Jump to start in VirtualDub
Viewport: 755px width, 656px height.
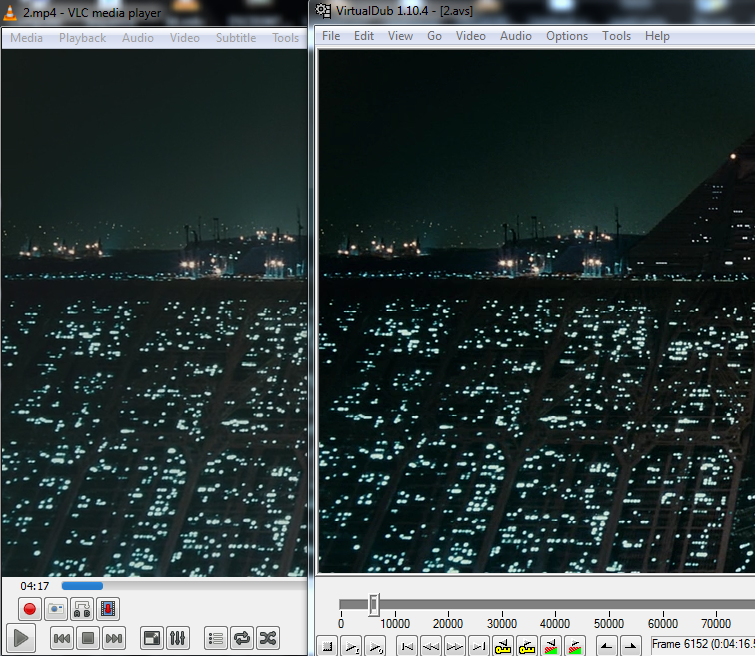click(x=407, y=646)
